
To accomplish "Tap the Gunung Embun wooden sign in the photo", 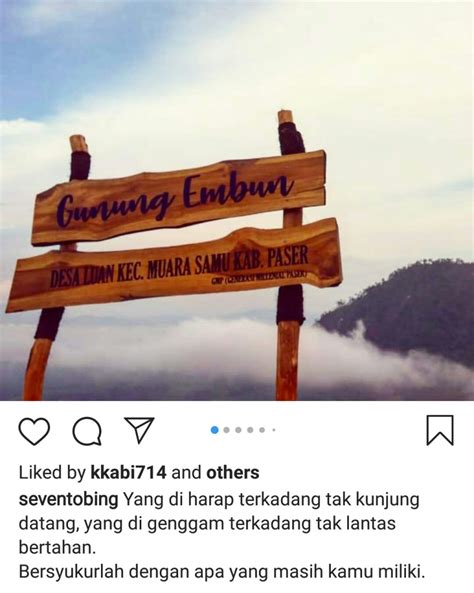I will pos(179,198).
